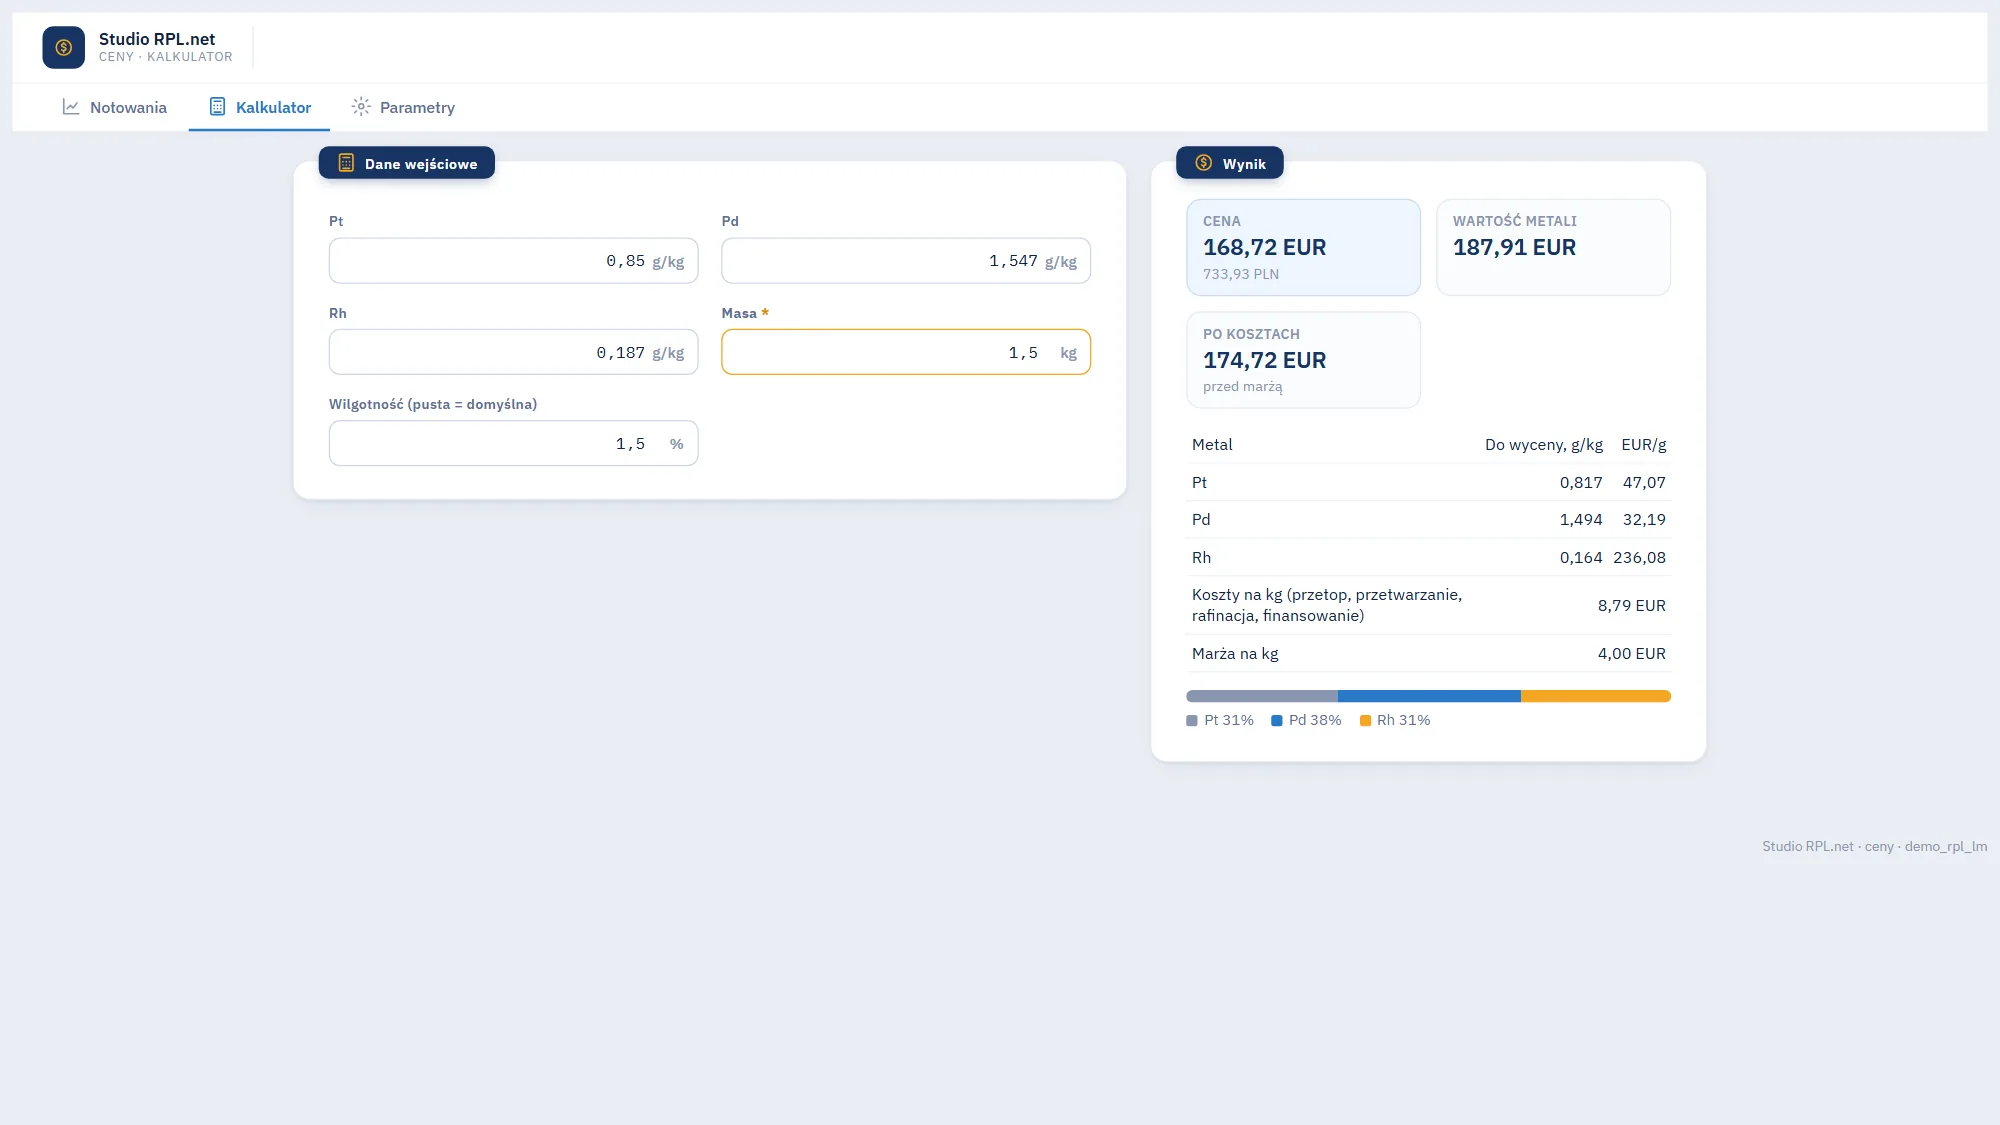The width and height of the screenshot is (2000, 1125).
Task: Focus the Pt content input field
Action: point(513,261)
